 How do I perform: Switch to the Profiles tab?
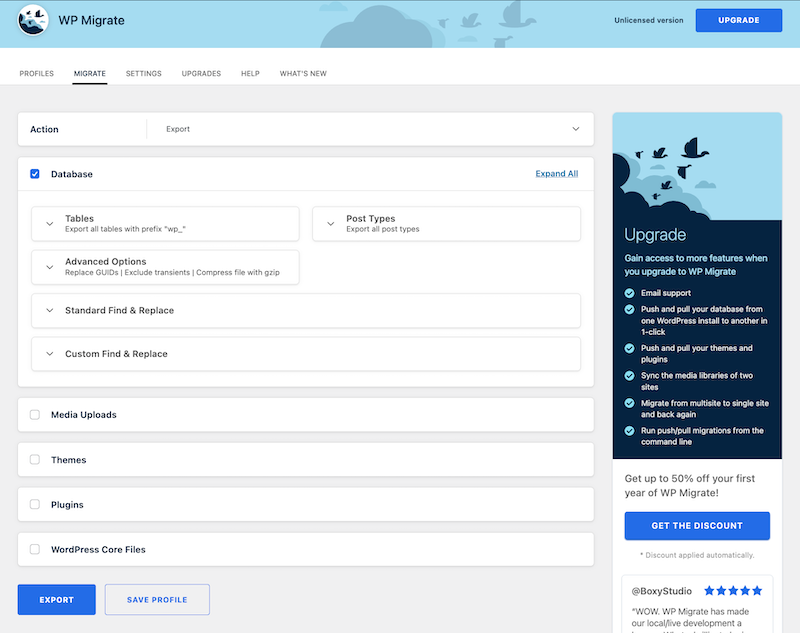pyautogui.click(x=36, y=73)
